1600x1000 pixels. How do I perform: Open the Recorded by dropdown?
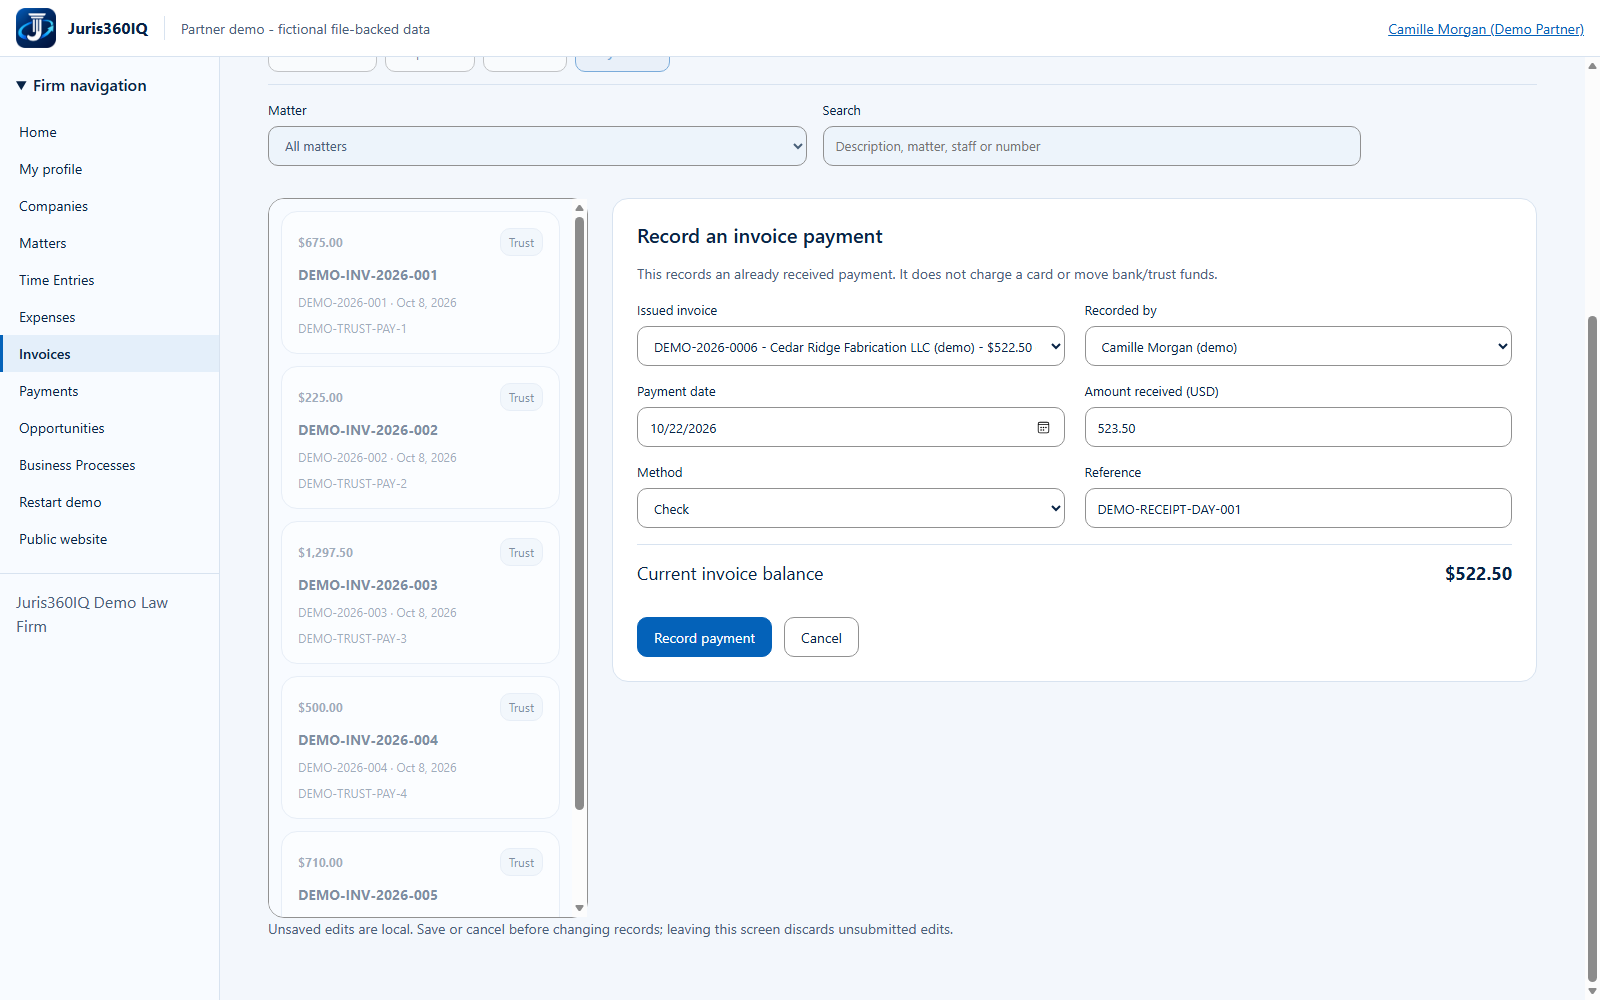point(1298,347)
